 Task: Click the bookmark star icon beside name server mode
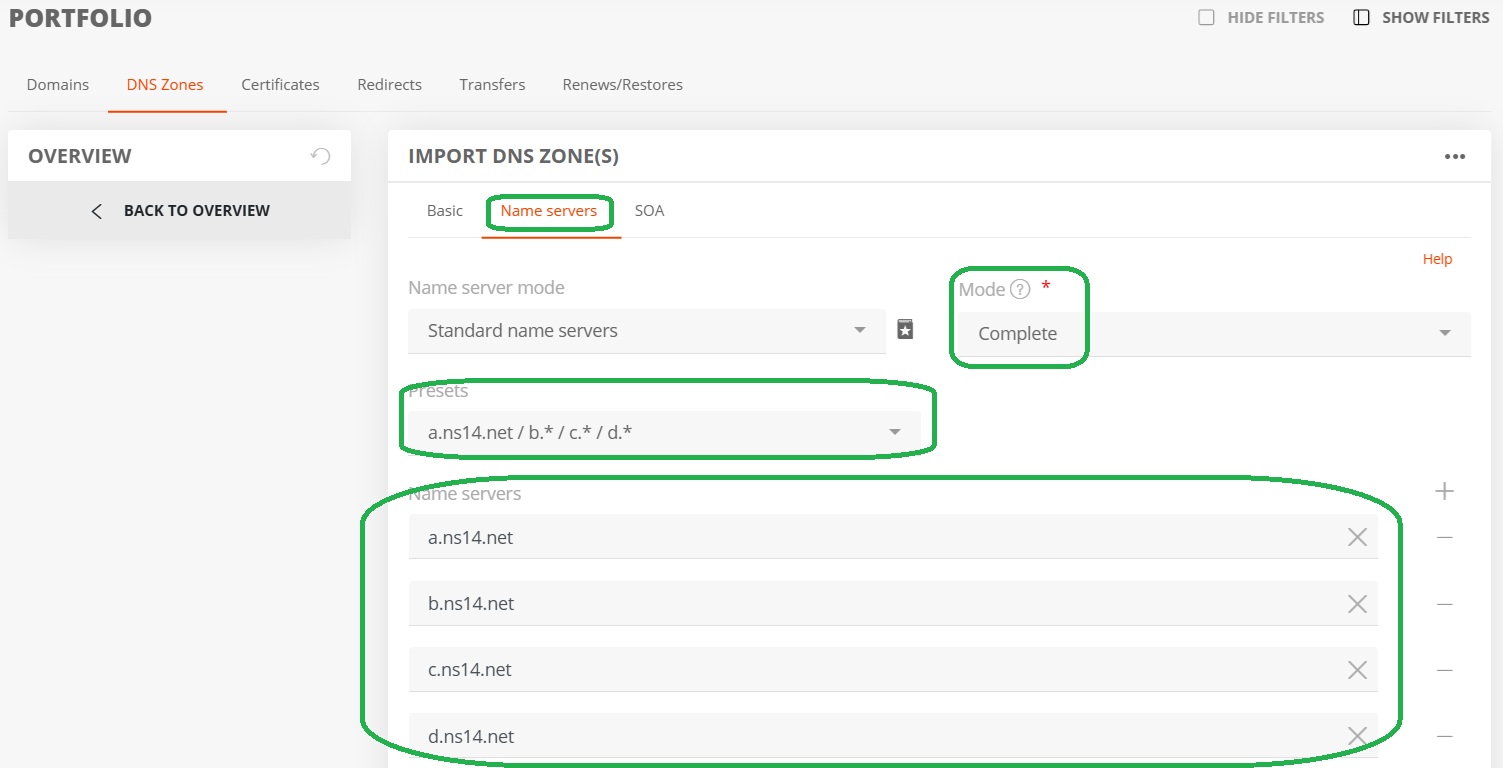tap(905, 330)
